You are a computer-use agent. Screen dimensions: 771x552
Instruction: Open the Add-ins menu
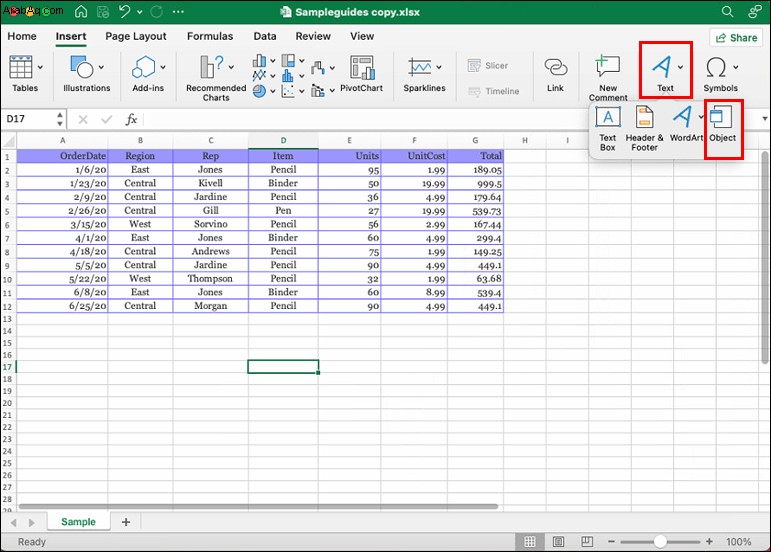pyautogui.click(x=148, y=74)
